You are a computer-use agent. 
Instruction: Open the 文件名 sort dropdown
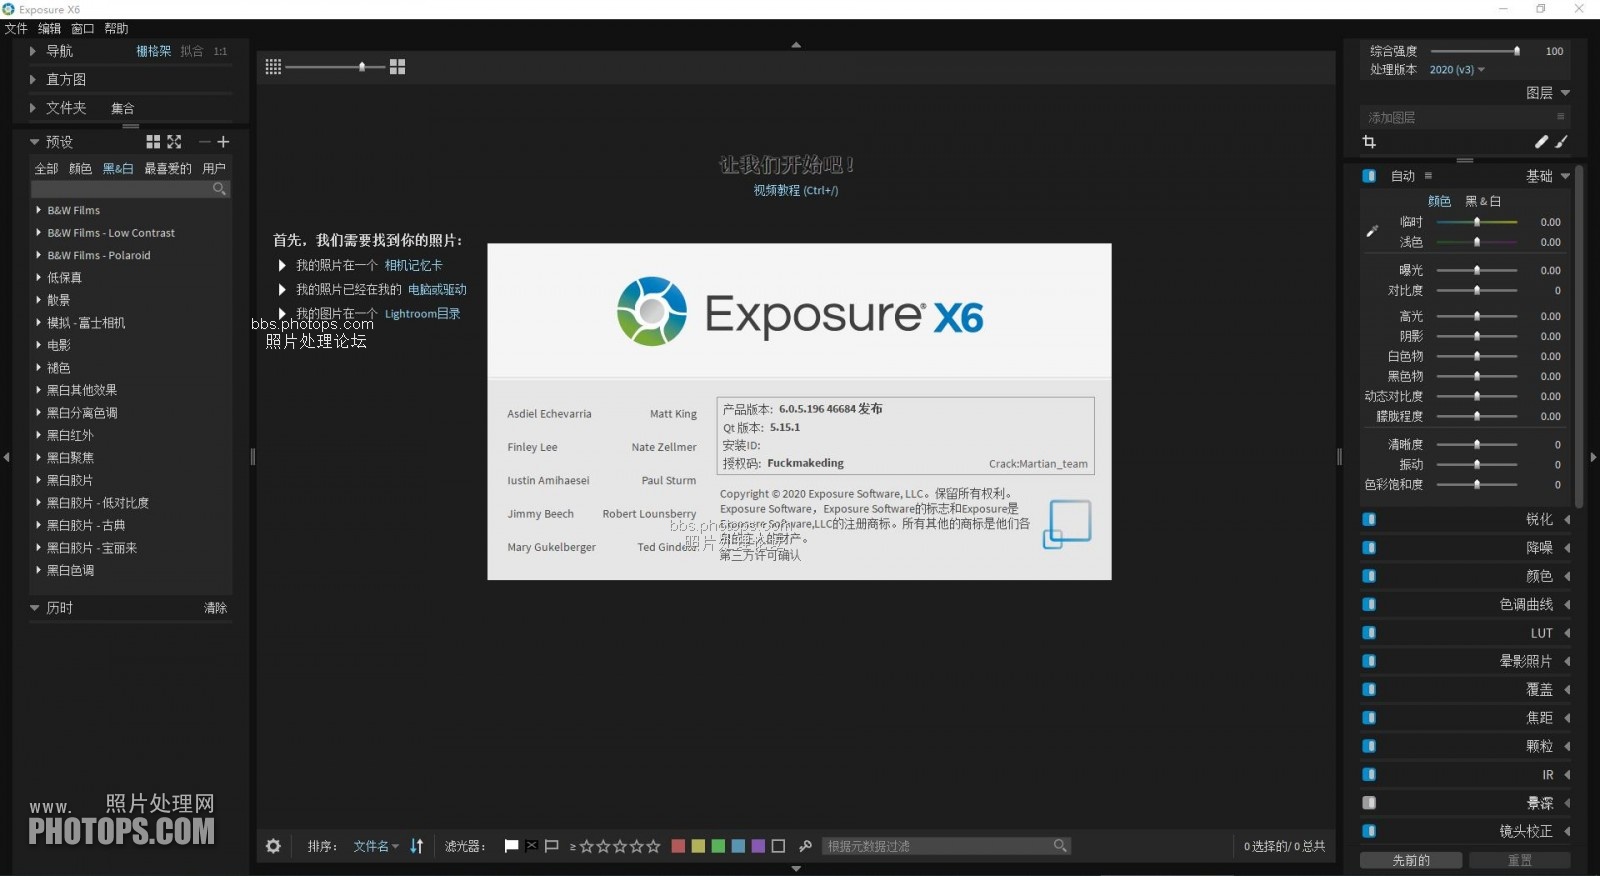(x=376, y=846)
